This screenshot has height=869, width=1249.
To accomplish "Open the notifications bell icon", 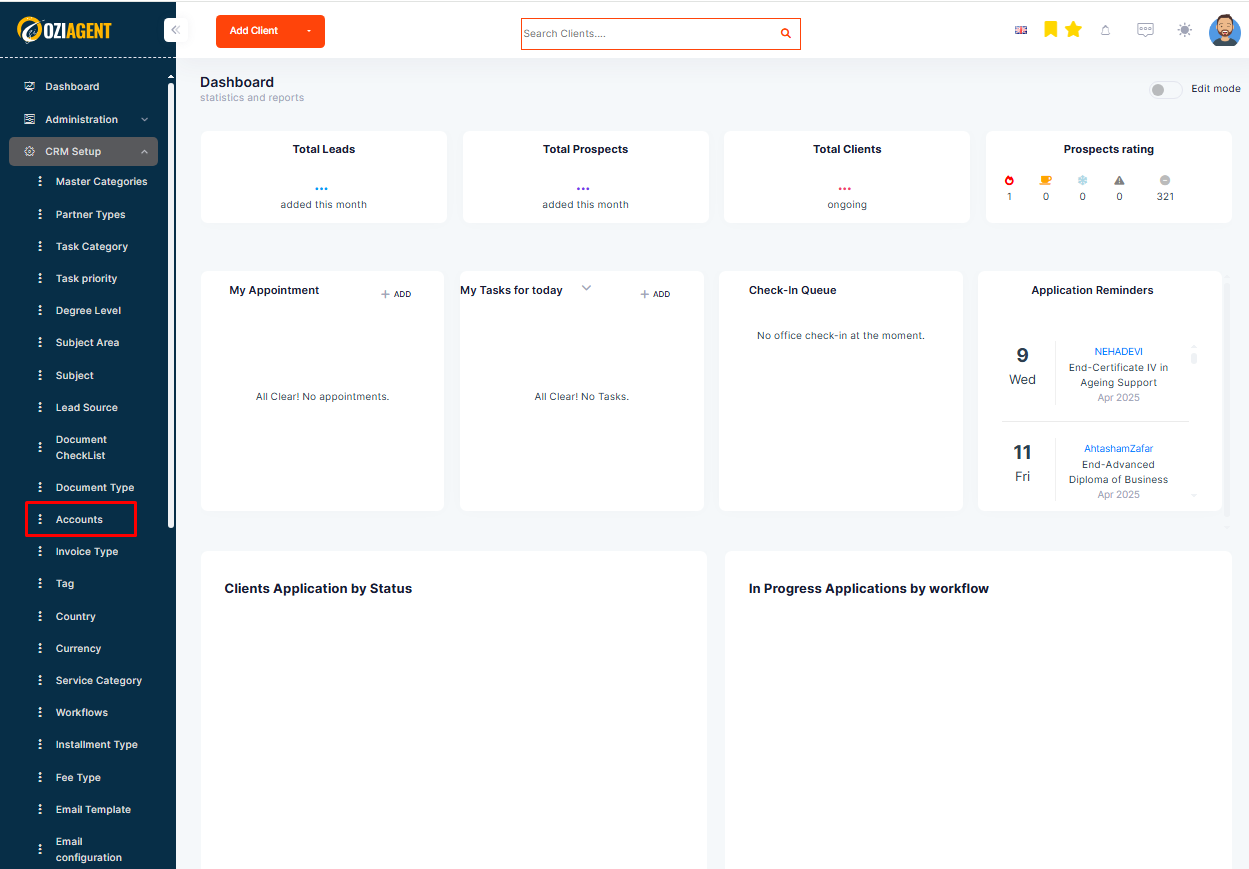I will click(1105, 30).
